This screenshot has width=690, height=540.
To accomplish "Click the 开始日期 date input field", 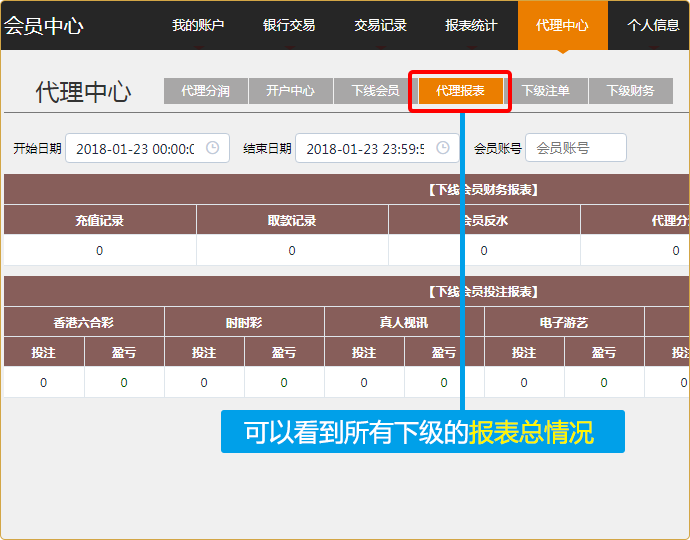I will pyautogui.click(x=135, y=148).
